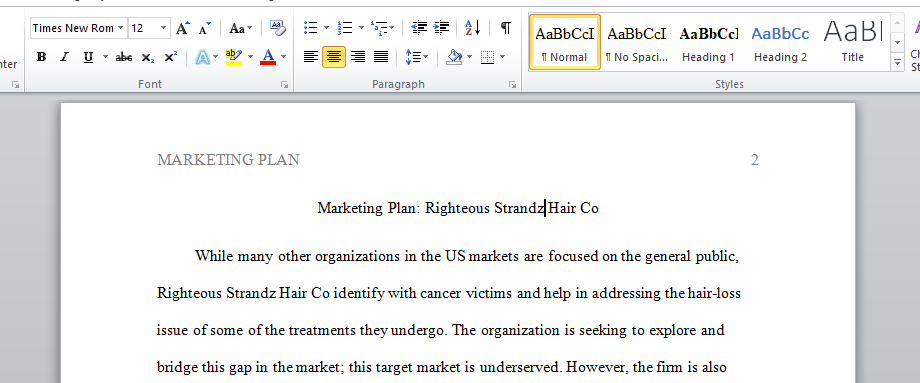Apply yellow text highlight color

[234, 57]
